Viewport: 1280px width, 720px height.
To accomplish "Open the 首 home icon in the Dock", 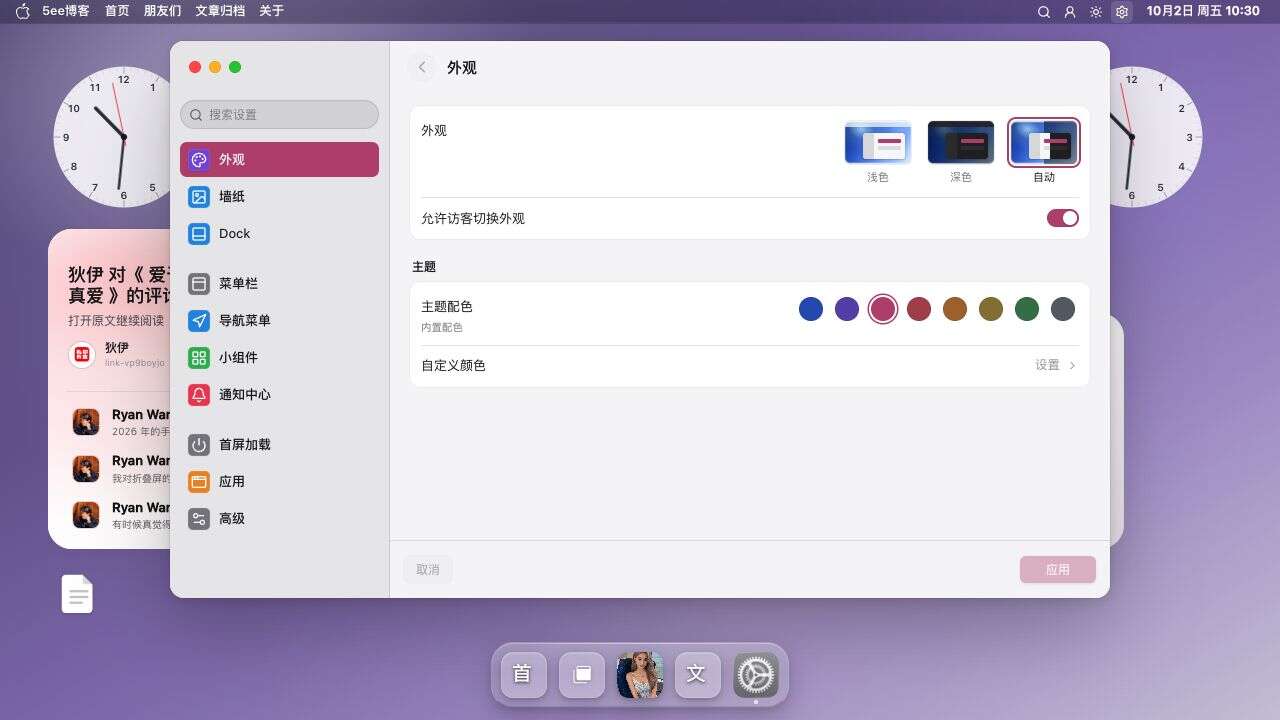I will 522,674.
